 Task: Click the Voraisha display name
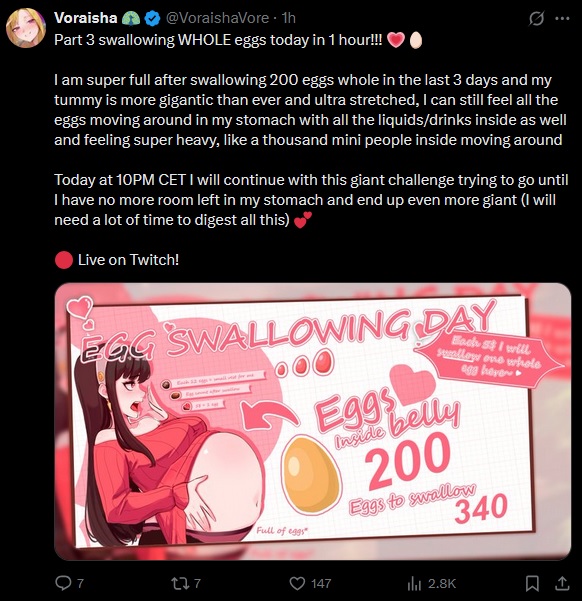click(85, 18)
